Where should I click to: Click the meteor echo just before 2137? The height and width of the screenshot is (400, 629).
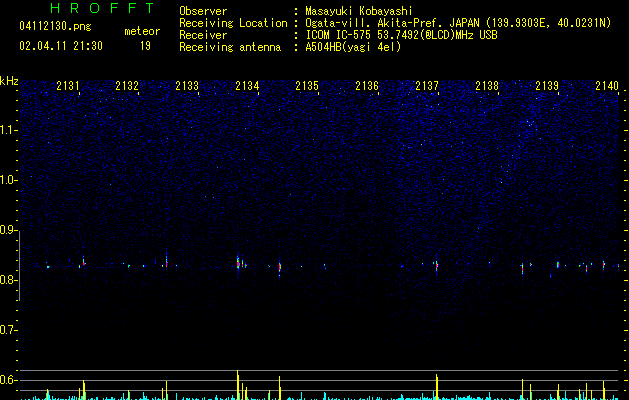click(x=436, y=265)
